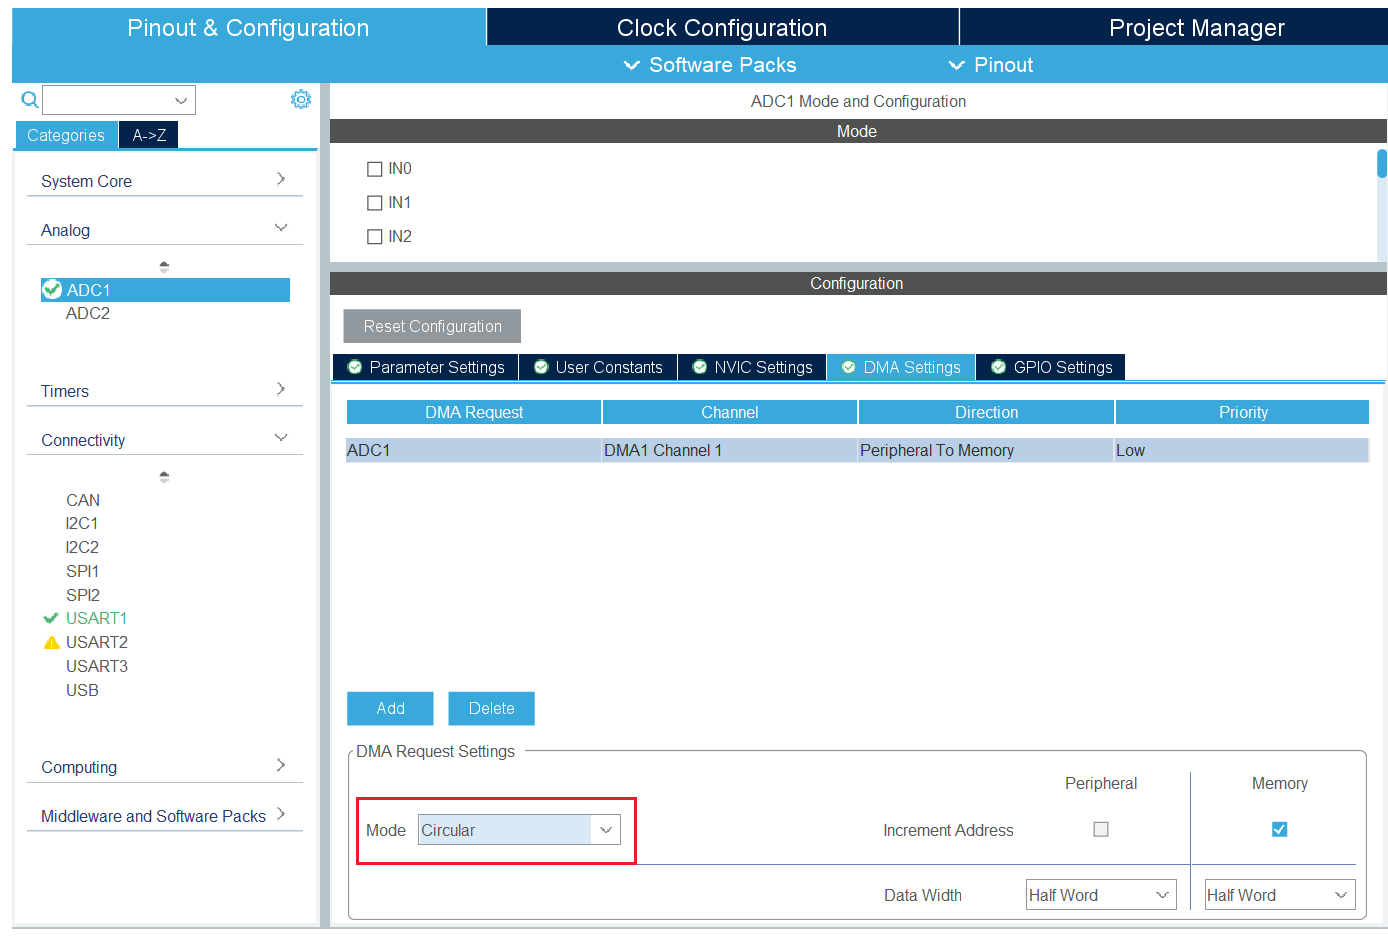Click the GPIO Settings tab check icon

(x=998, y=367)
